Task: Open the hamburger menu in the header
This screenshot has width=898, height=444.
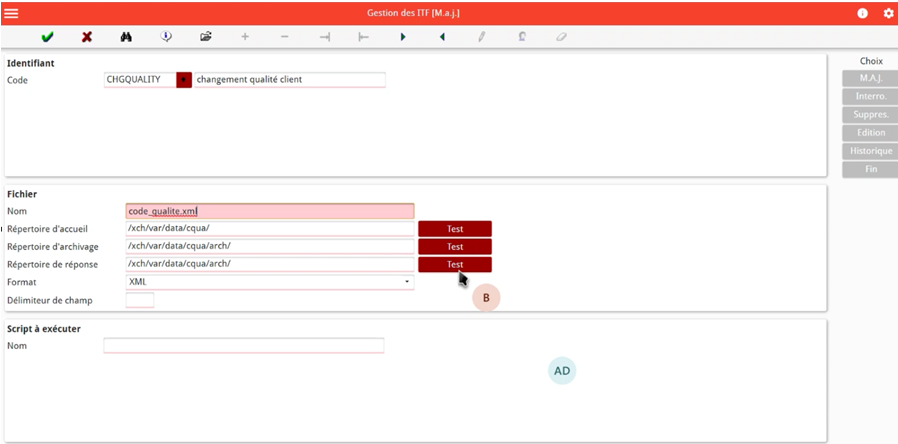Action: 11,13
